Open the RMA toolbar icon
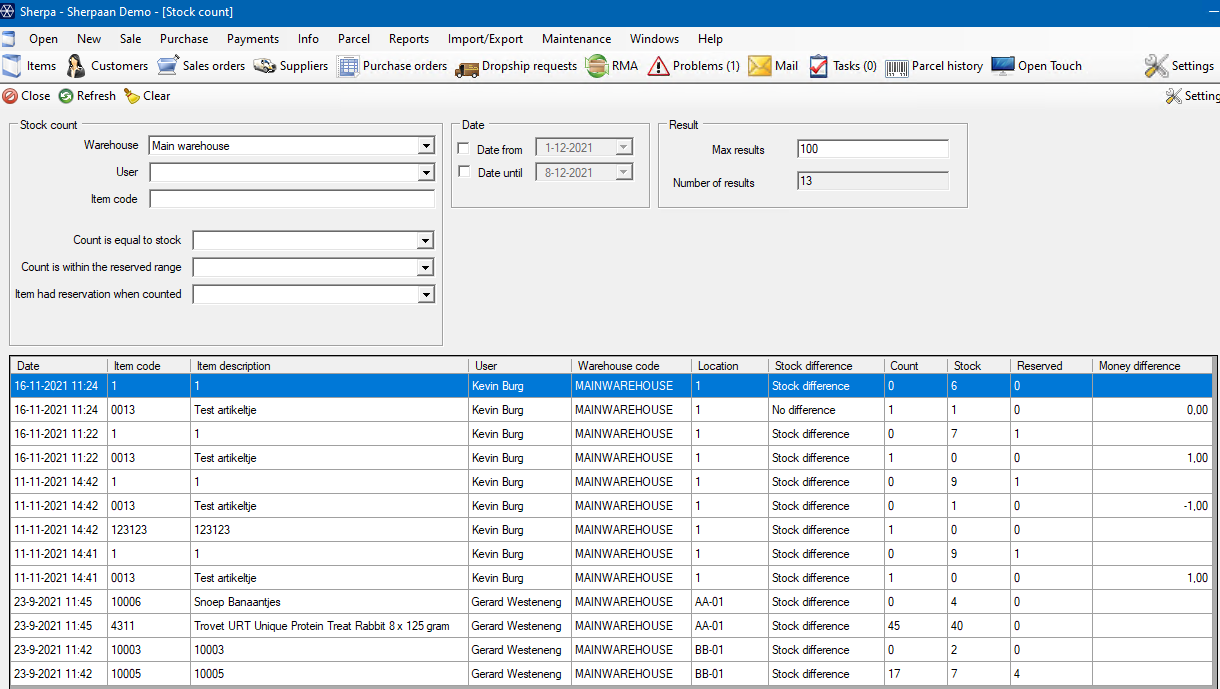 (597, 66)
